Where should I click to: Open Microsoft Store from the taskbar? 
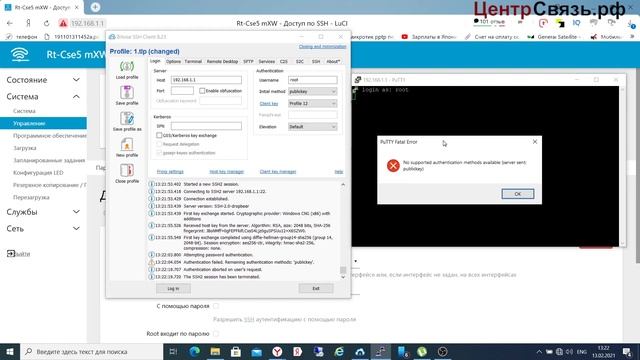[236, 351]
